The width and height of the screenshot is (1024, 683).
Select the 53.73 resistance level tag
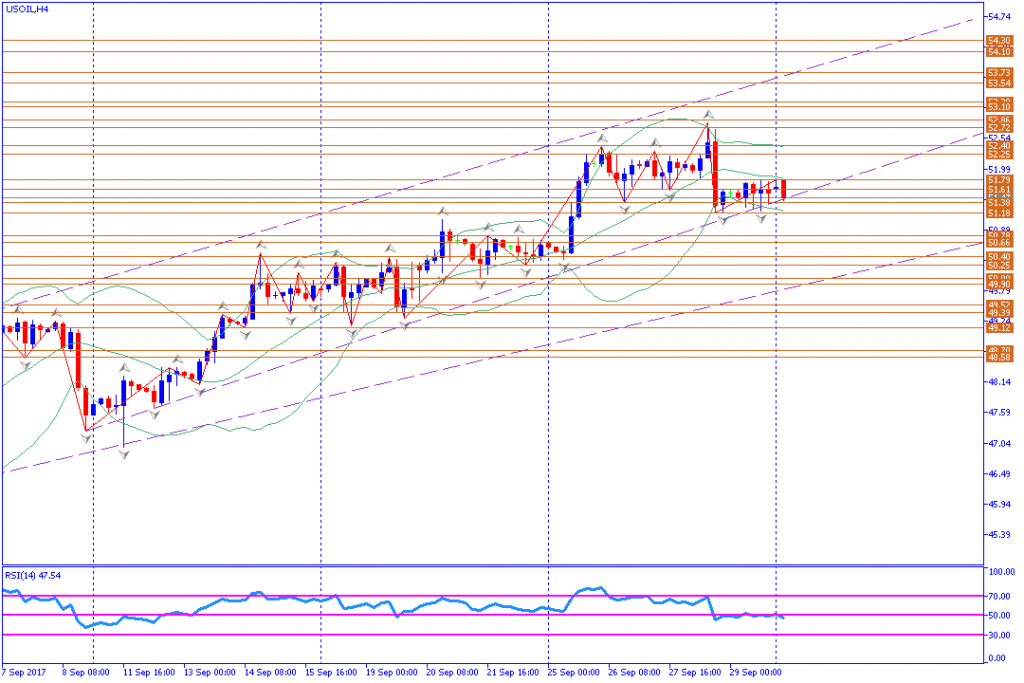tap(999, 73)
